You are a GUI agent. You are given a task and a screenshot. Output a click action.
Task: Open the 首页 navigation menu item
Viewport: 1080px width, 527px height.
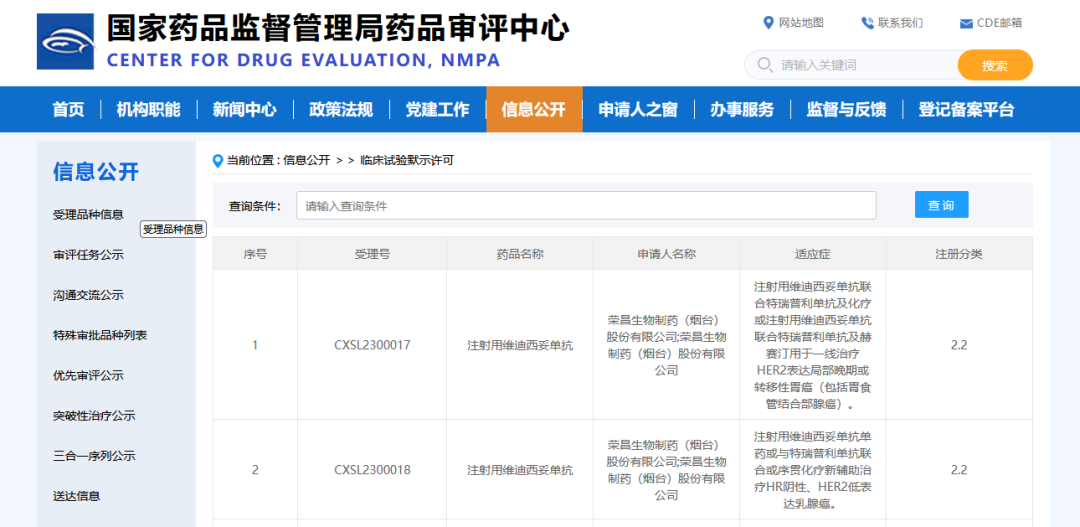pyautogui.click(x=68, y=110)
